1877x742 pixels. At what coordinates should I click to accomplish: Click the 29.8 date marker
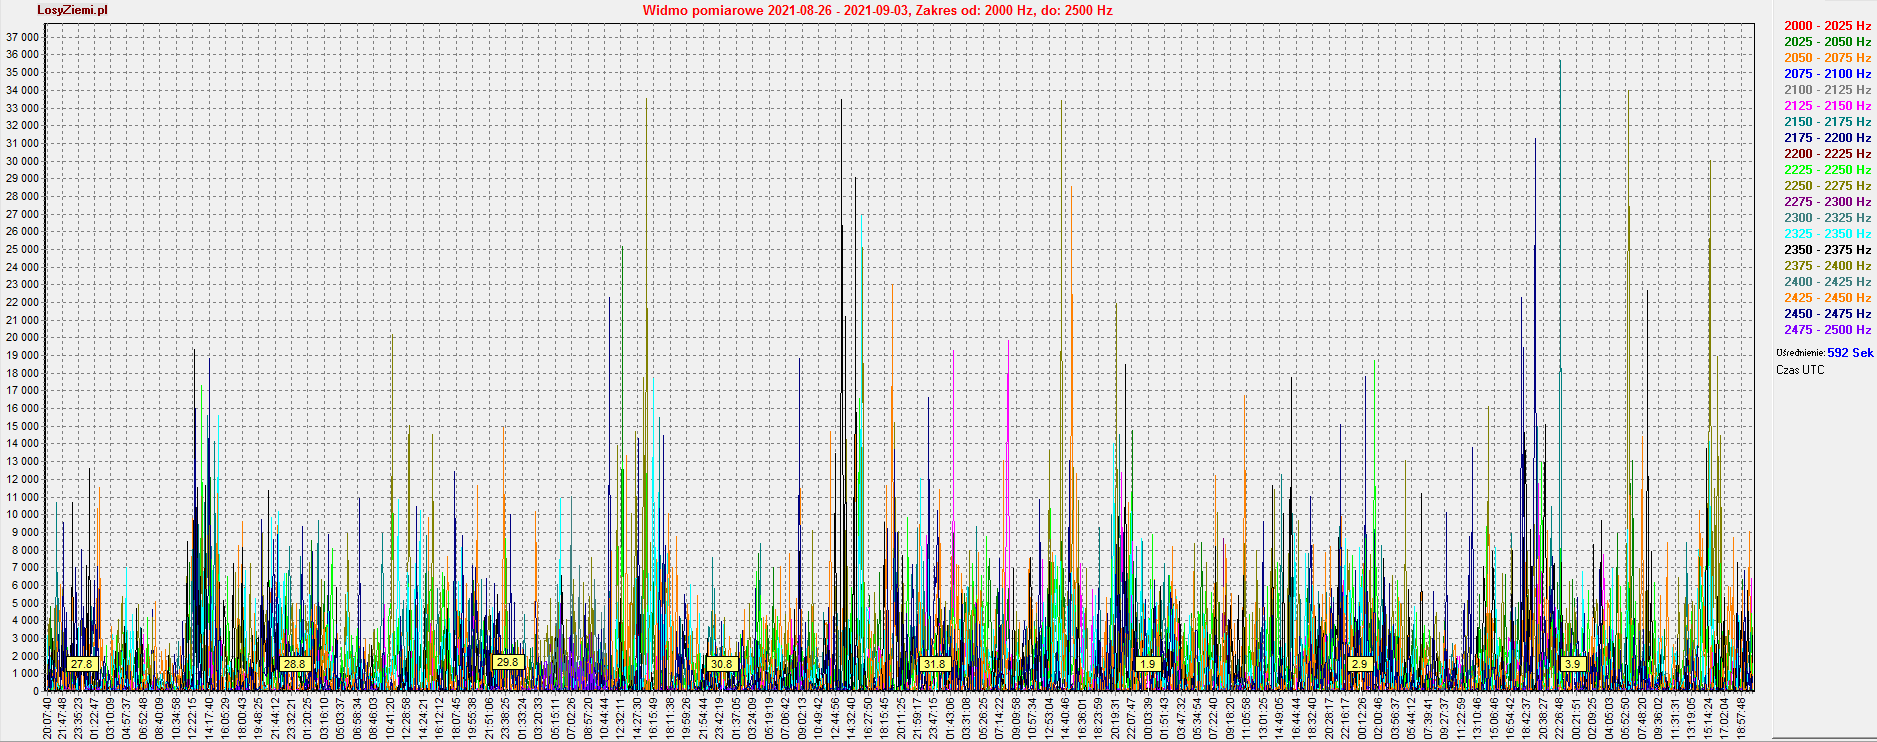(508, 662)
